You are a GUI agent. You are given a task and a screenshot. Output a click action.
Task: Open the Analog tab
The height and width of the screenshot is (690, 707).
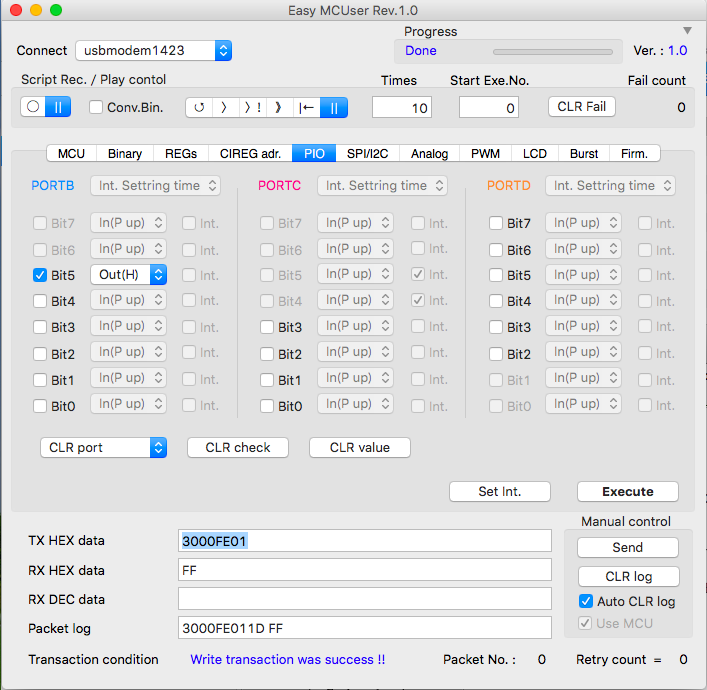click(429, 153)
